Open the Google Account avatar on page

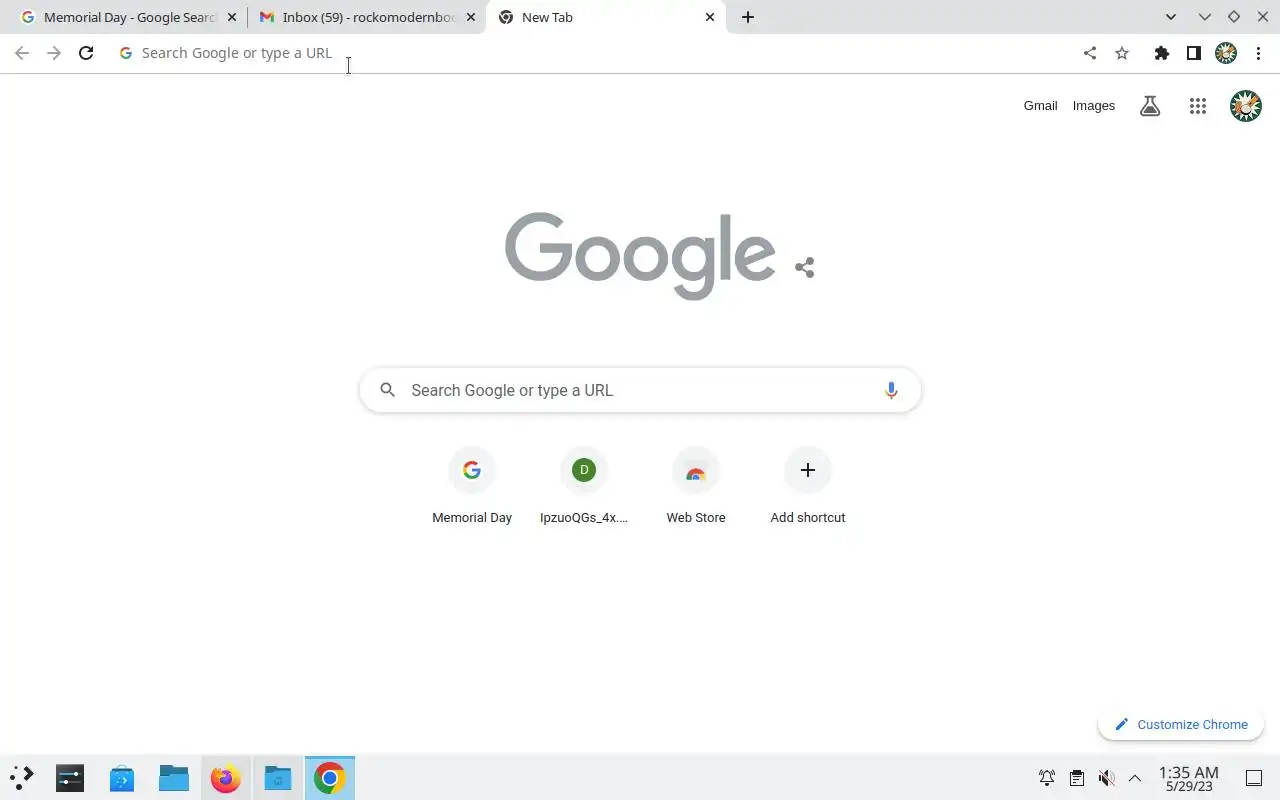point(1245,106)
